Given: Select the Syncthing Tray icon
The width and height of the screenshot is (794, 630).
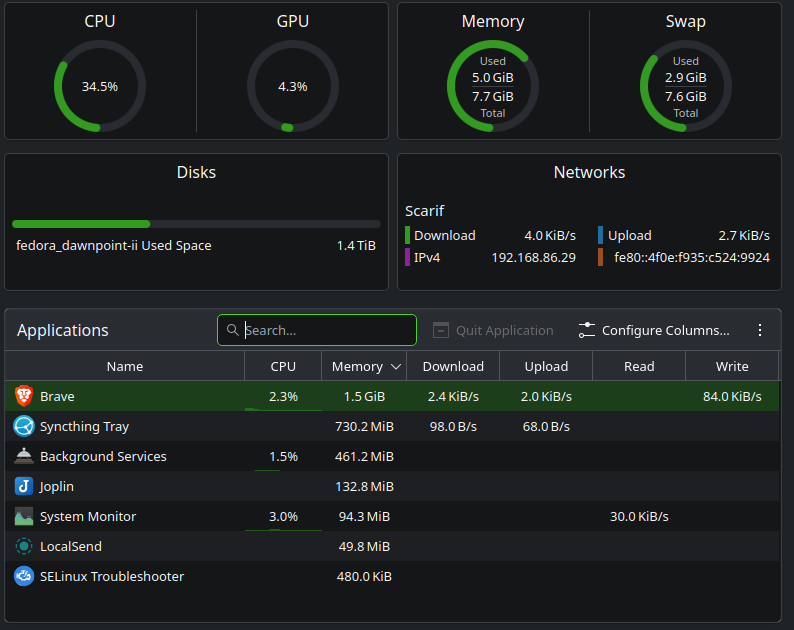Looking at the screenshot, I should pos(24,426).
